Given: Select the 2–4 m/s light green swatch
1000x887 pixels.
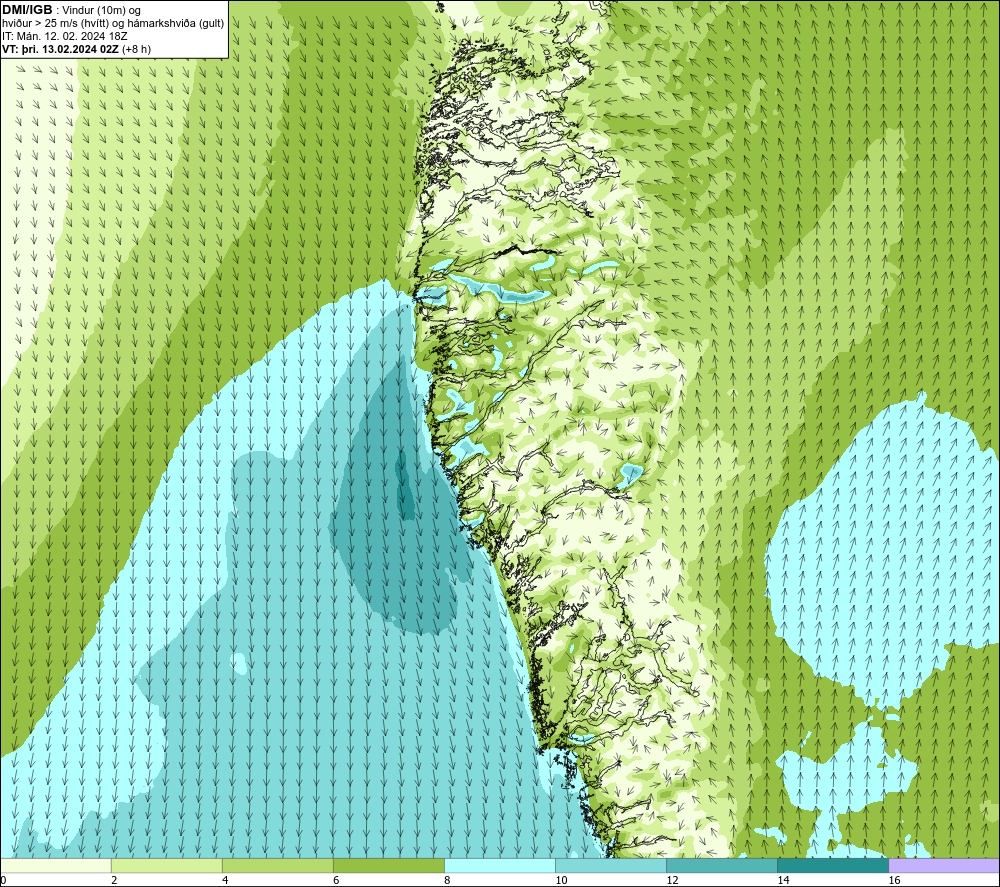Looking at the screenshot, I should point(167,866).
